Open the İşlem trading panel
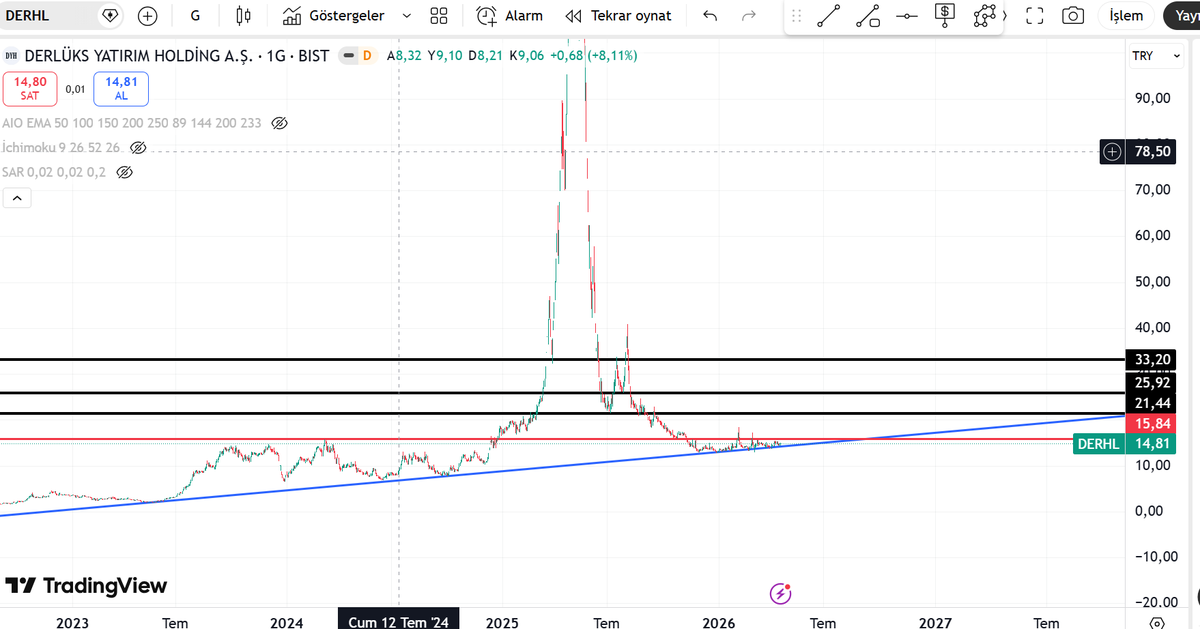The image size is (1200, 629). tap(1126, 15)
